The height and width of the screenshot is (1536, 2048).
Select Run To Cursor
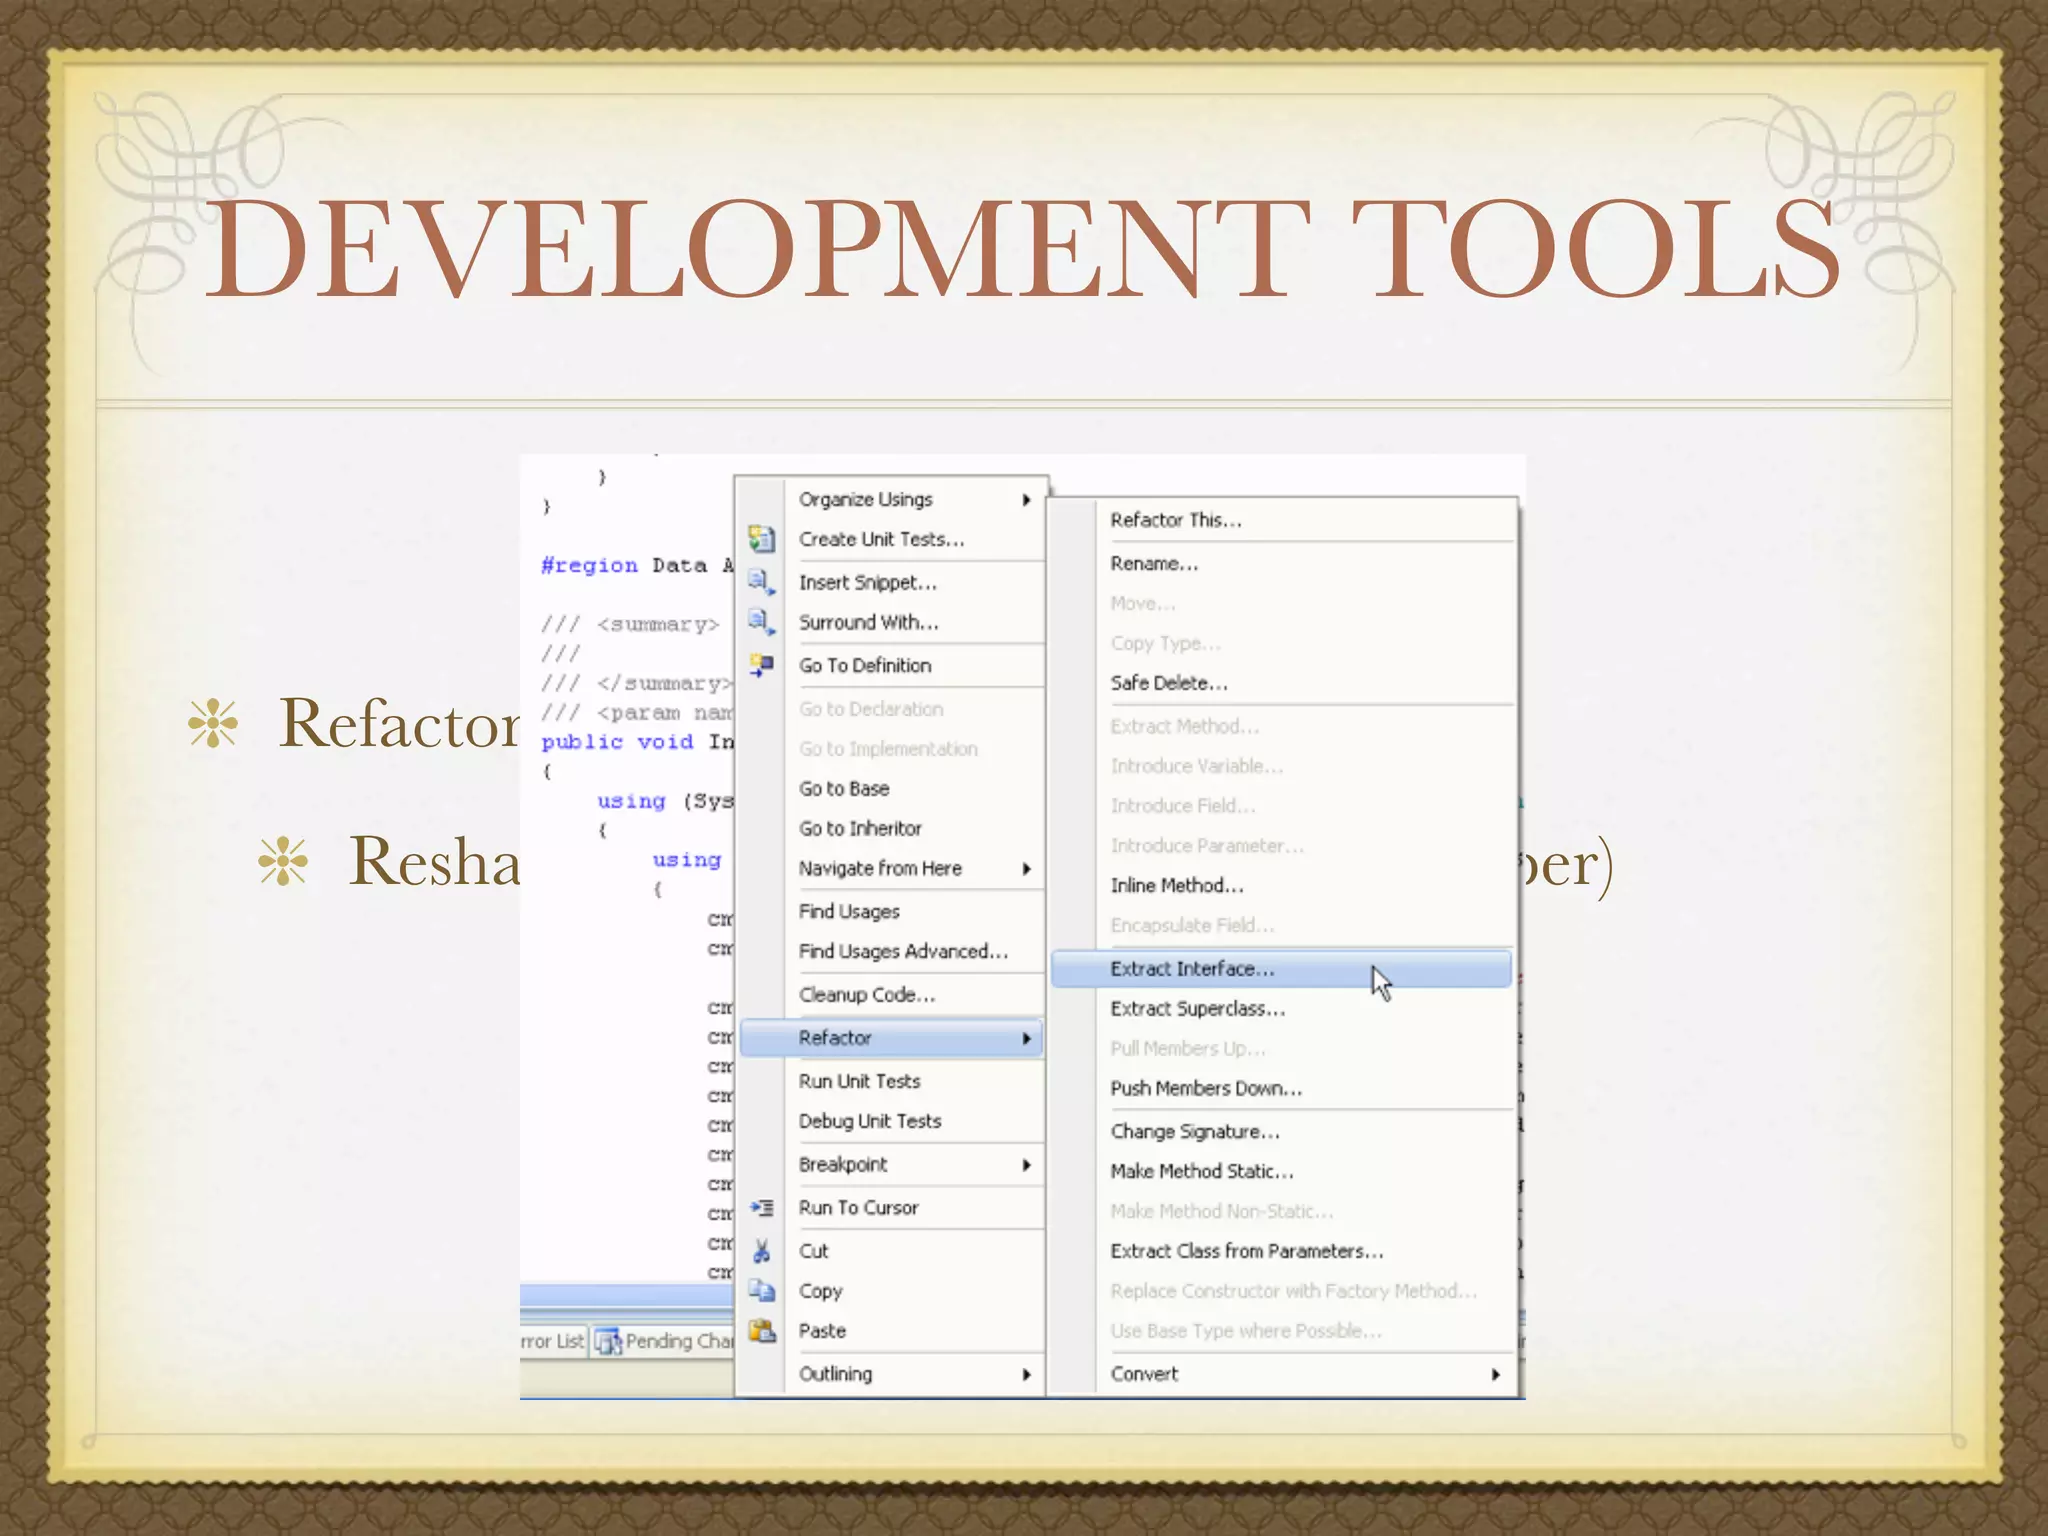891,1207
